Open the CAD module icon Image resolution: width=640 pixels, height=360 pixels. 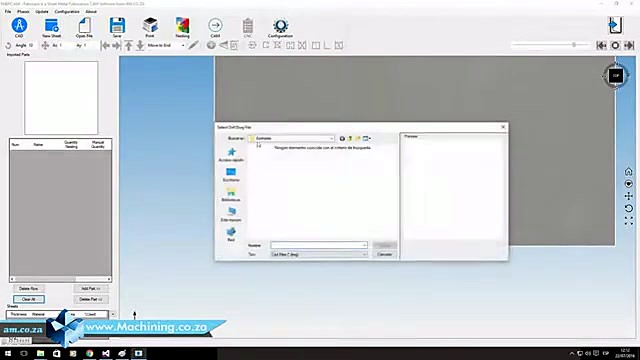coord(19,26)
